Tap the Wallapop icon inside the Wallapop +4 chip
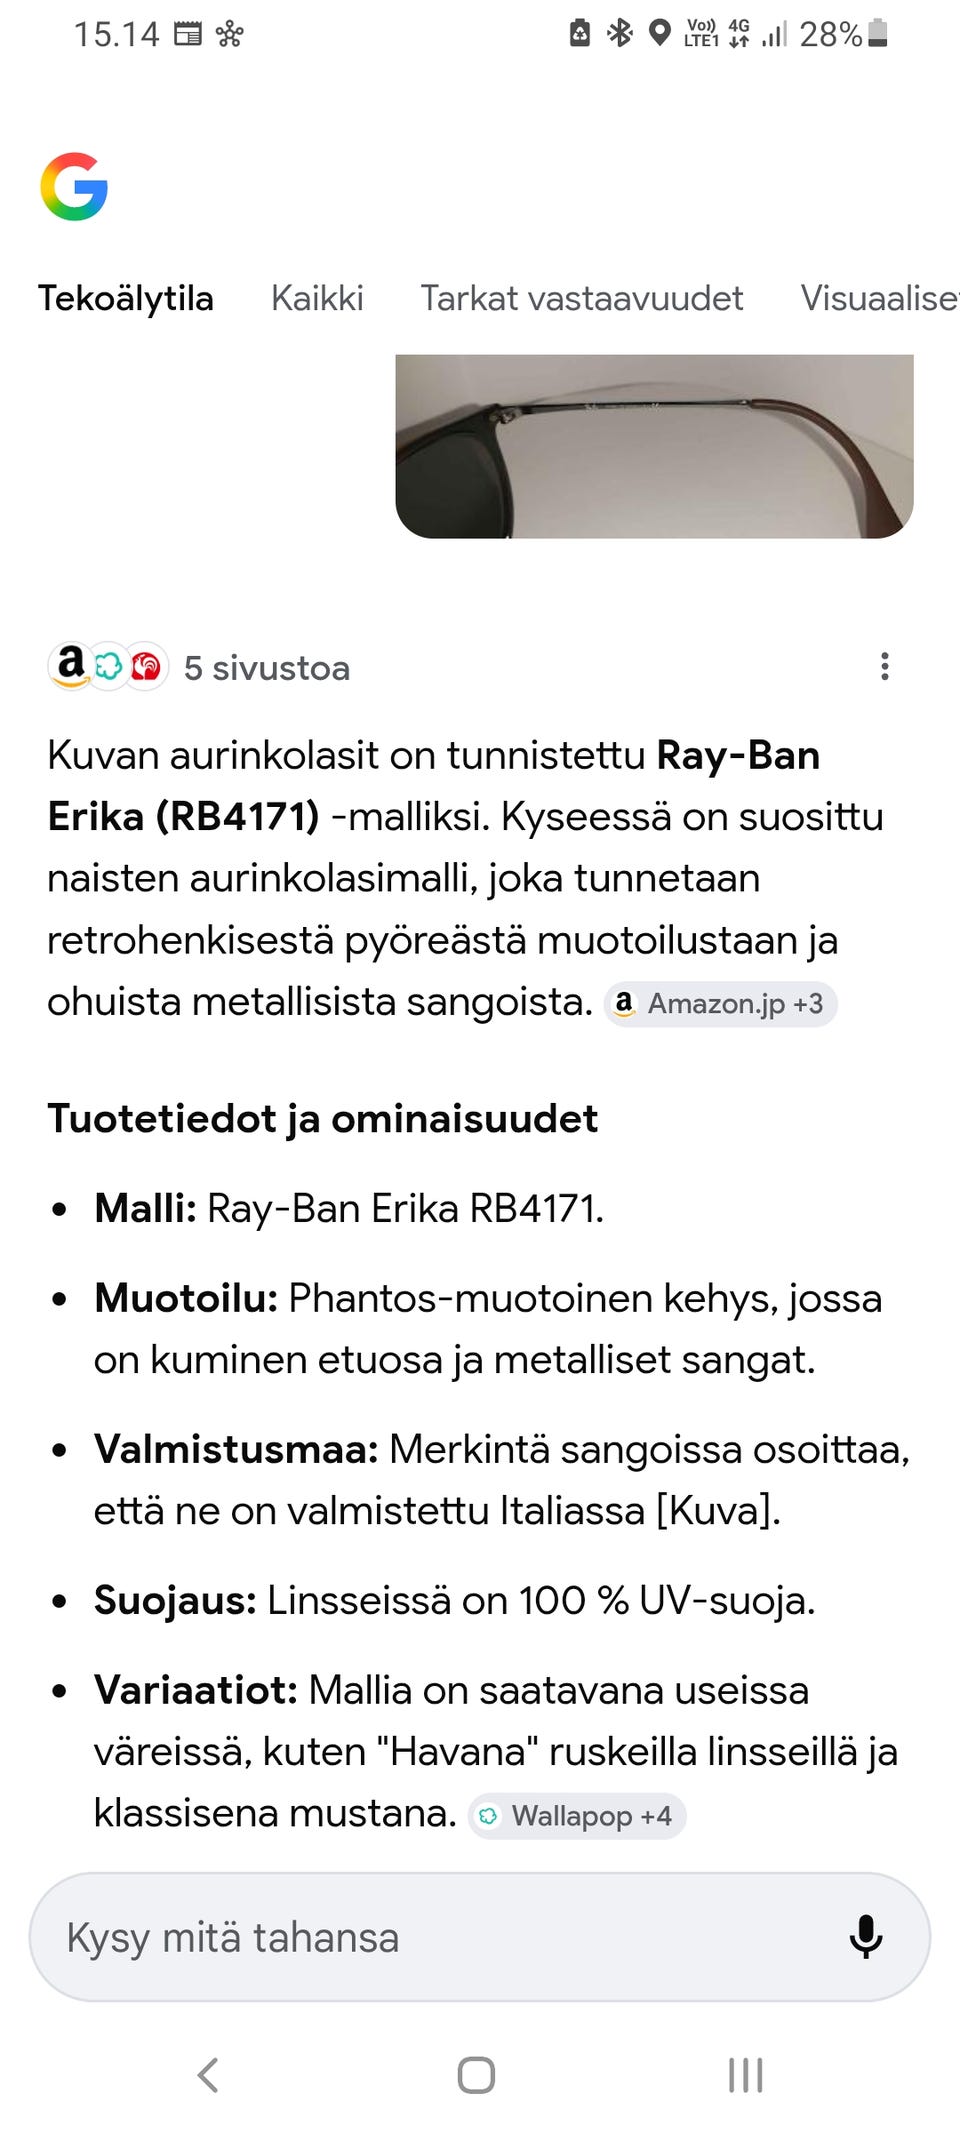 point(492,1816)
